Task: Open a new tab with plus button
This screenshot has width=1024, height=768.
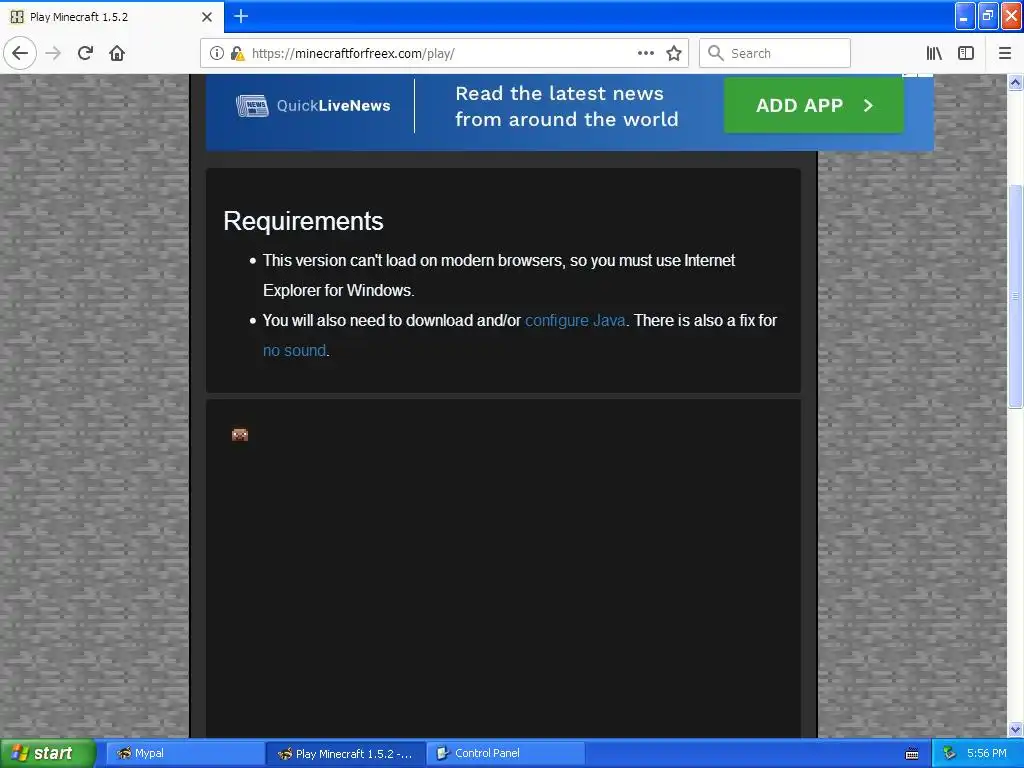Action: point(241,16)
